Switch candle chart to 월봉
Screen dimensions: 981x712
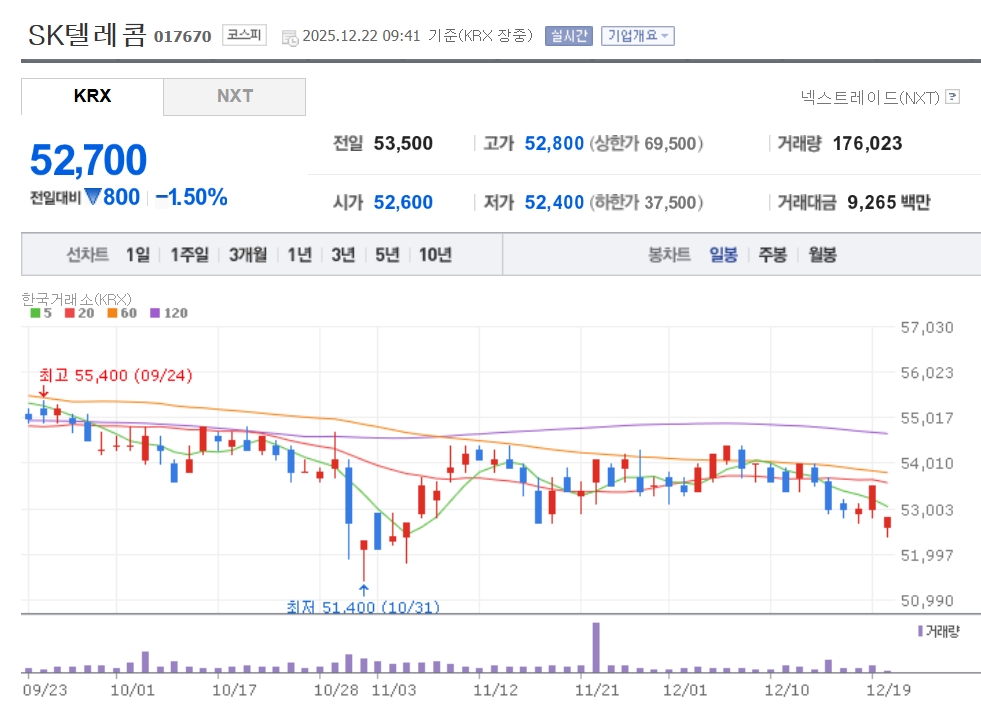tap(822, 255)
